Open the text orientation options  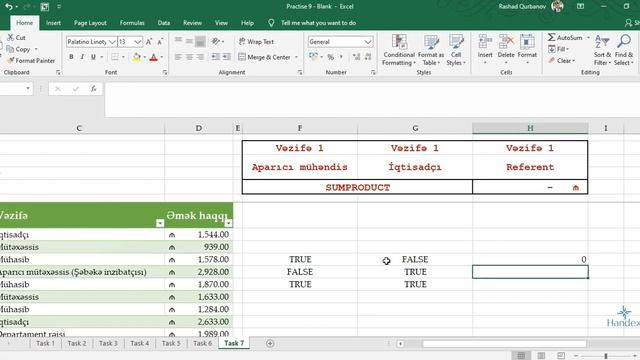(218, 42)
